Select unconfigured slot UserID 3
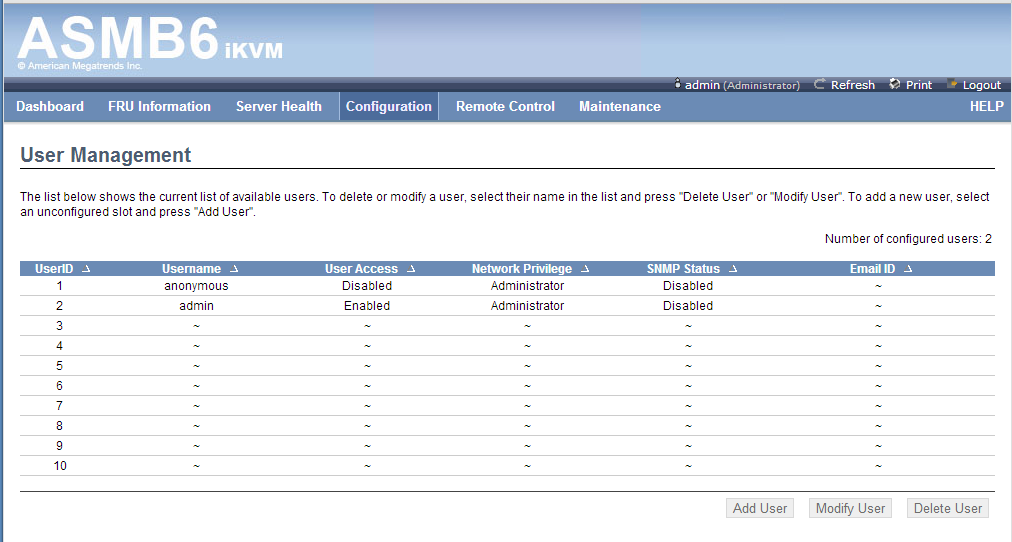Viewport: 1012px width, 542px height. pos(59,326)
